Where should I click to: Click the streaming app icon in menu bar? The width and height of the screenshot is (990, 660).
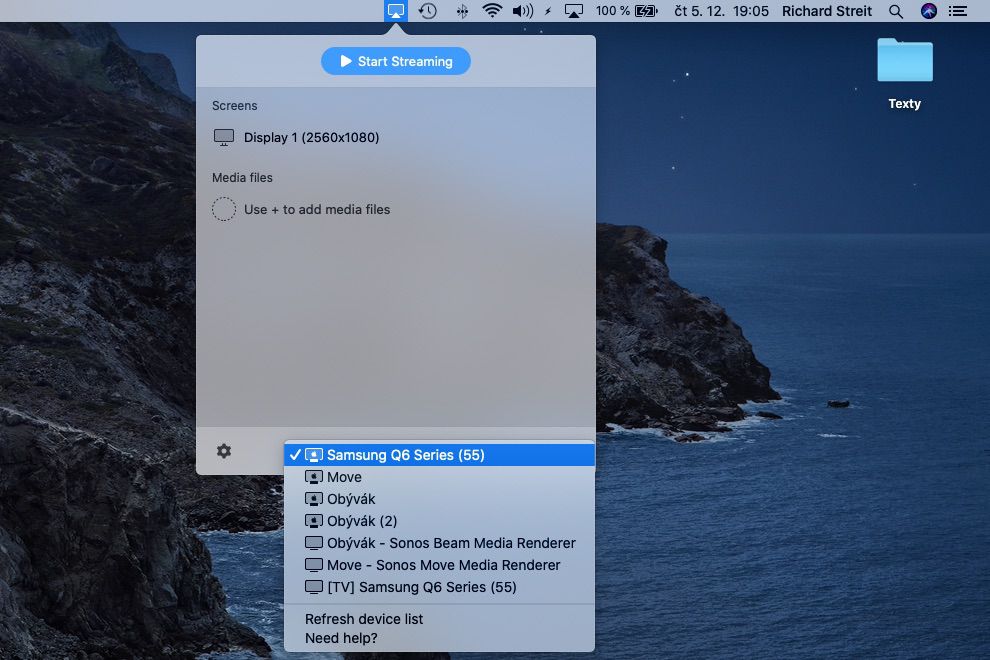(x=396, y=11)
